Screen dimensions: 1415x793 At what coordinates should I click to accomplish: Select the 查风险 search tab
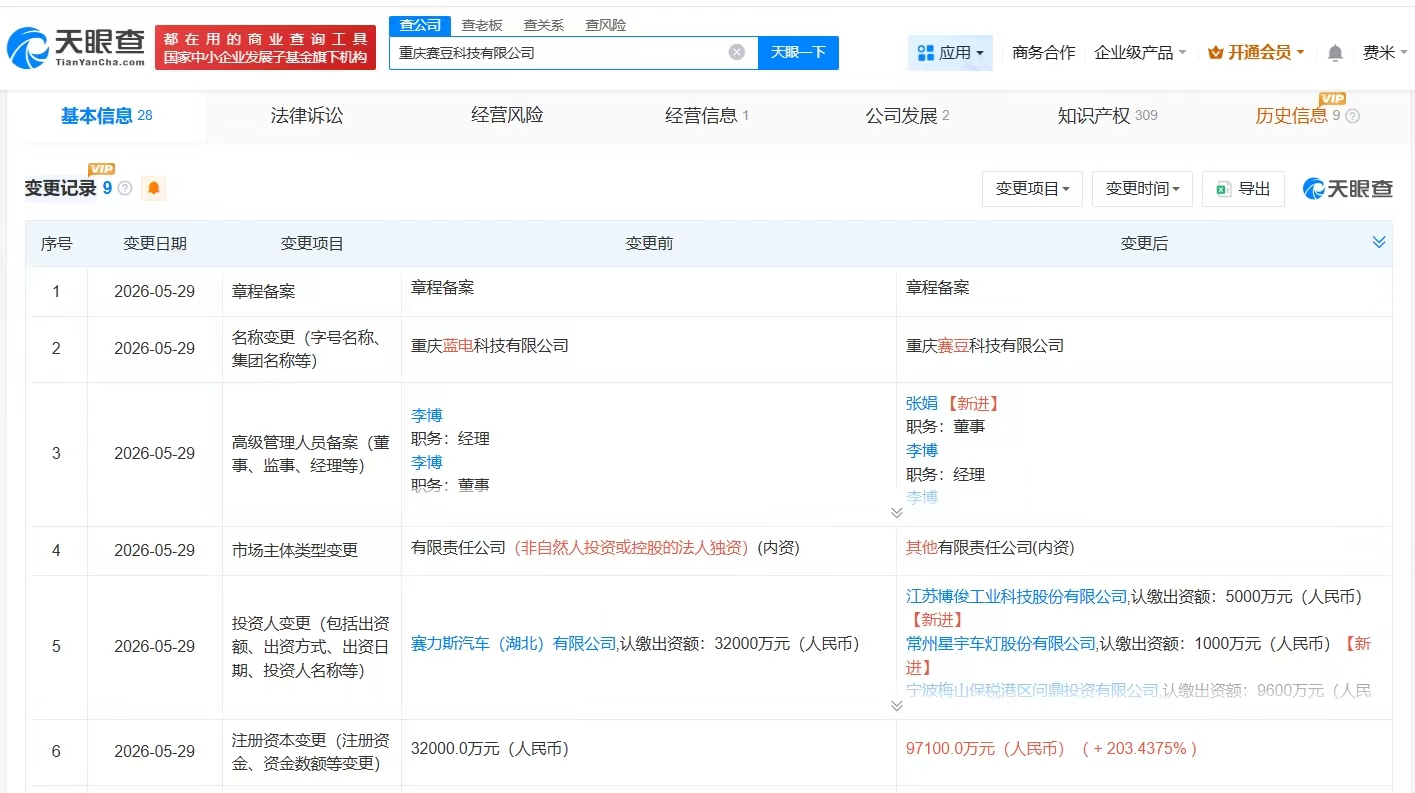pyautogui.click(x=605, y=25)
